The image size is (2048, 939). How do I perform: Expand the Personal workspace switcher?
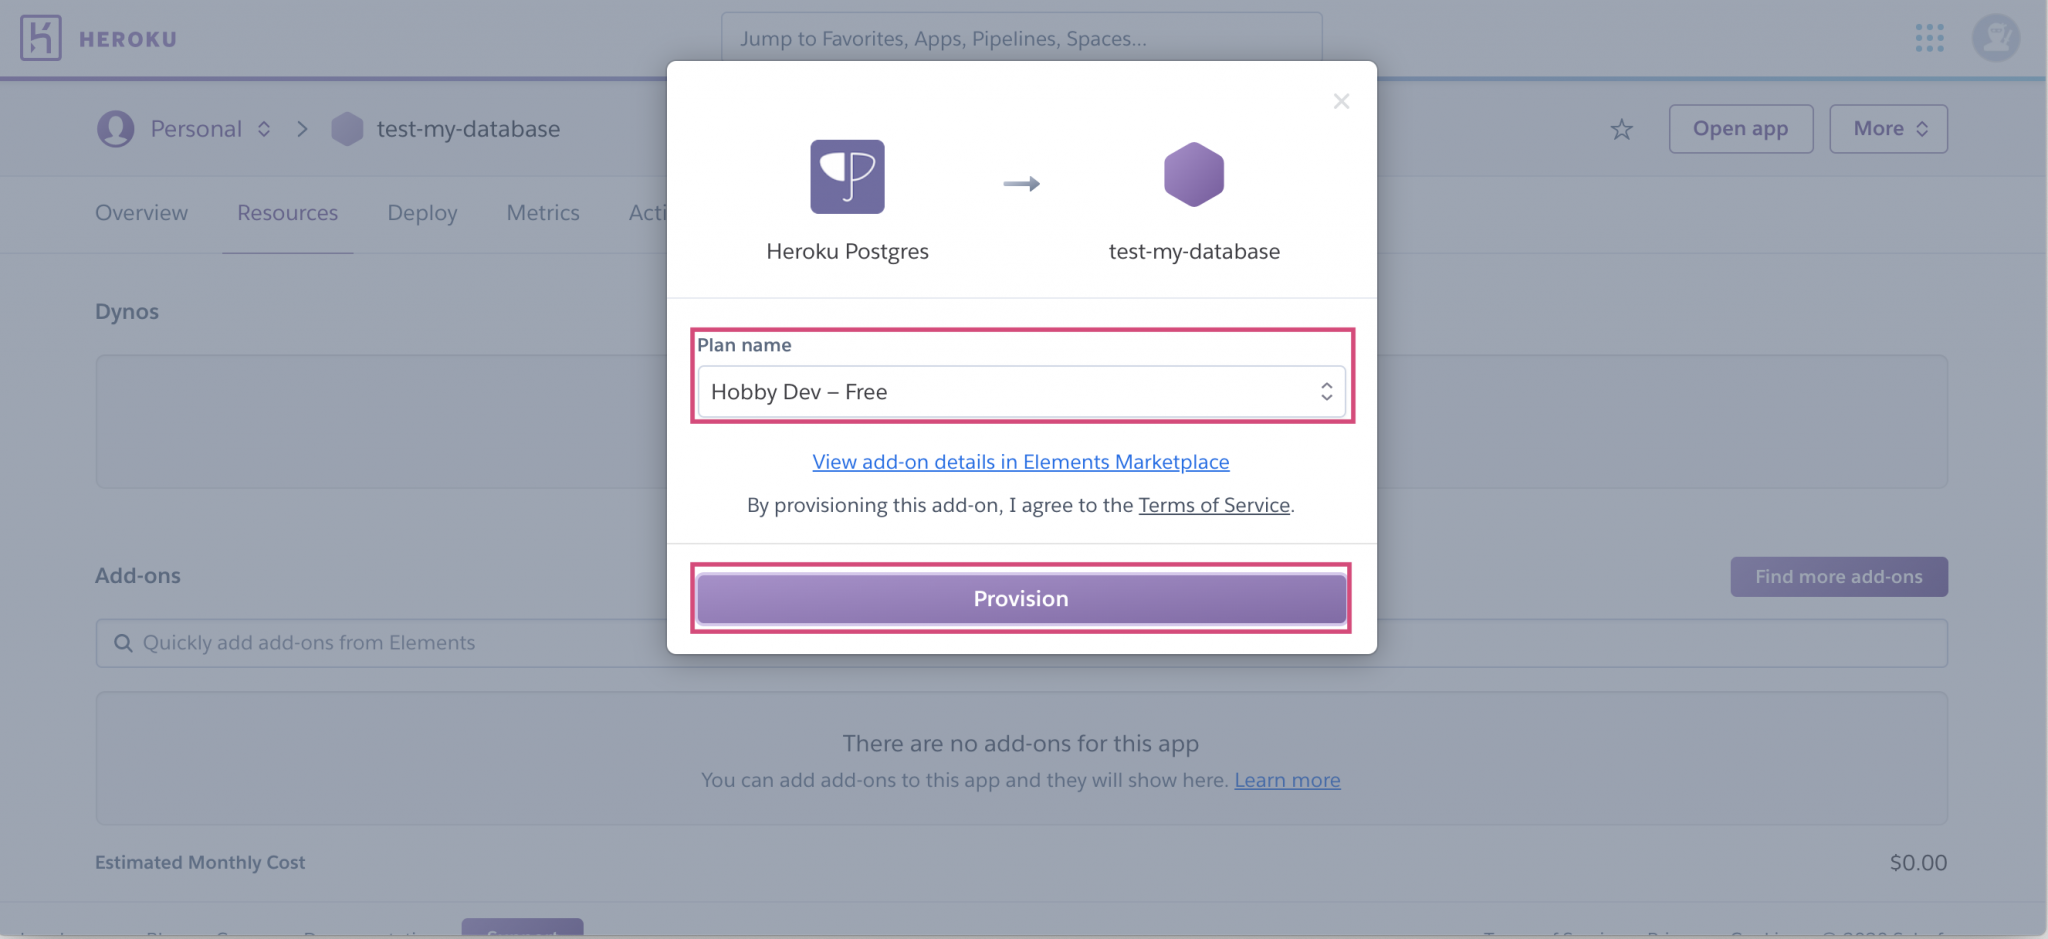(264, 128)
